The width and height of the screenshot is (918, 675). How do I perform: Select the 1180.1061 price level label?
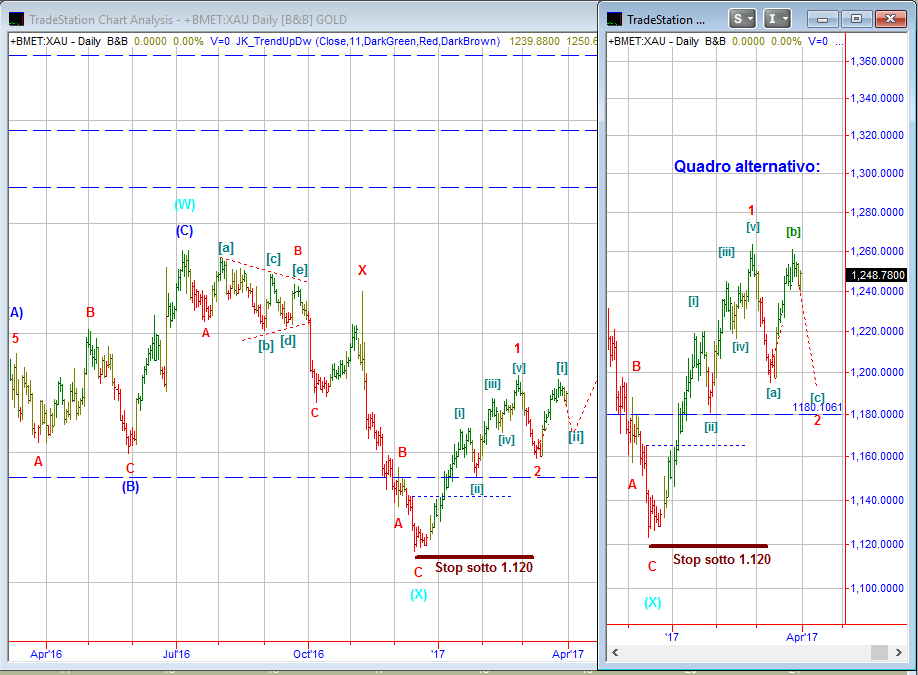click(817, 407)
